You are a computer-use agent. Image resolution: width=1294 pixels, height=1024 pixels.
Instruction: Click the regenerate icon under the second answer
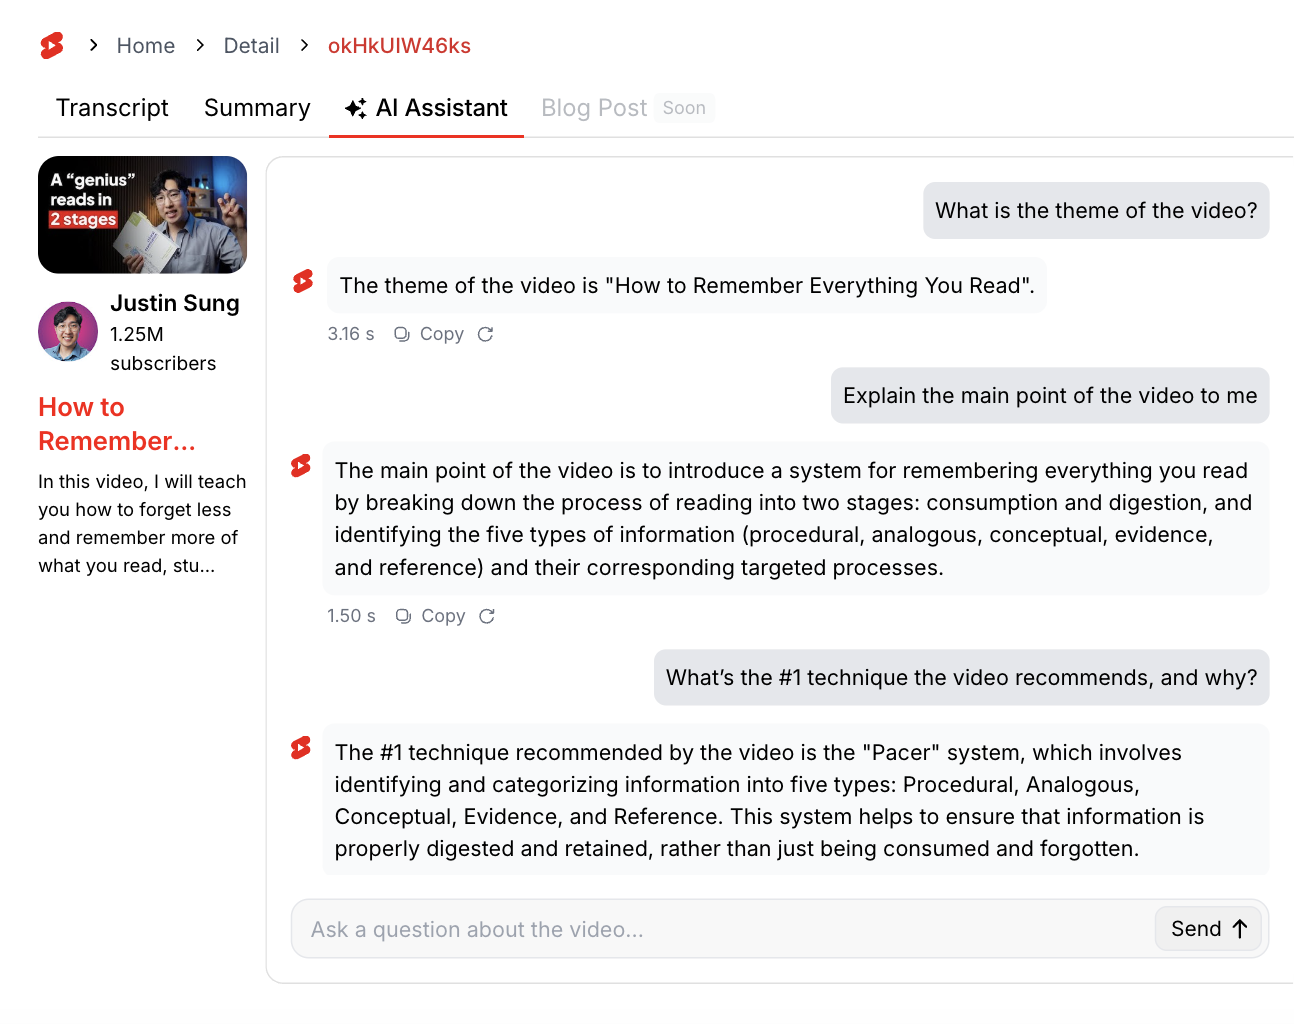(487, 616)
